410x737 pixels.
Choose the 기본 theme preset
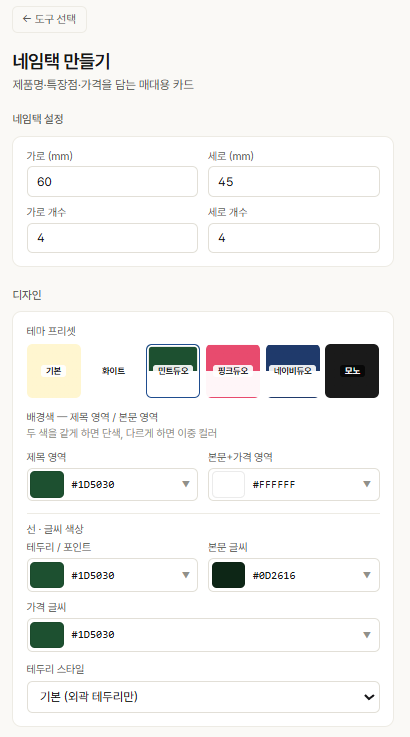click(54, 371)
